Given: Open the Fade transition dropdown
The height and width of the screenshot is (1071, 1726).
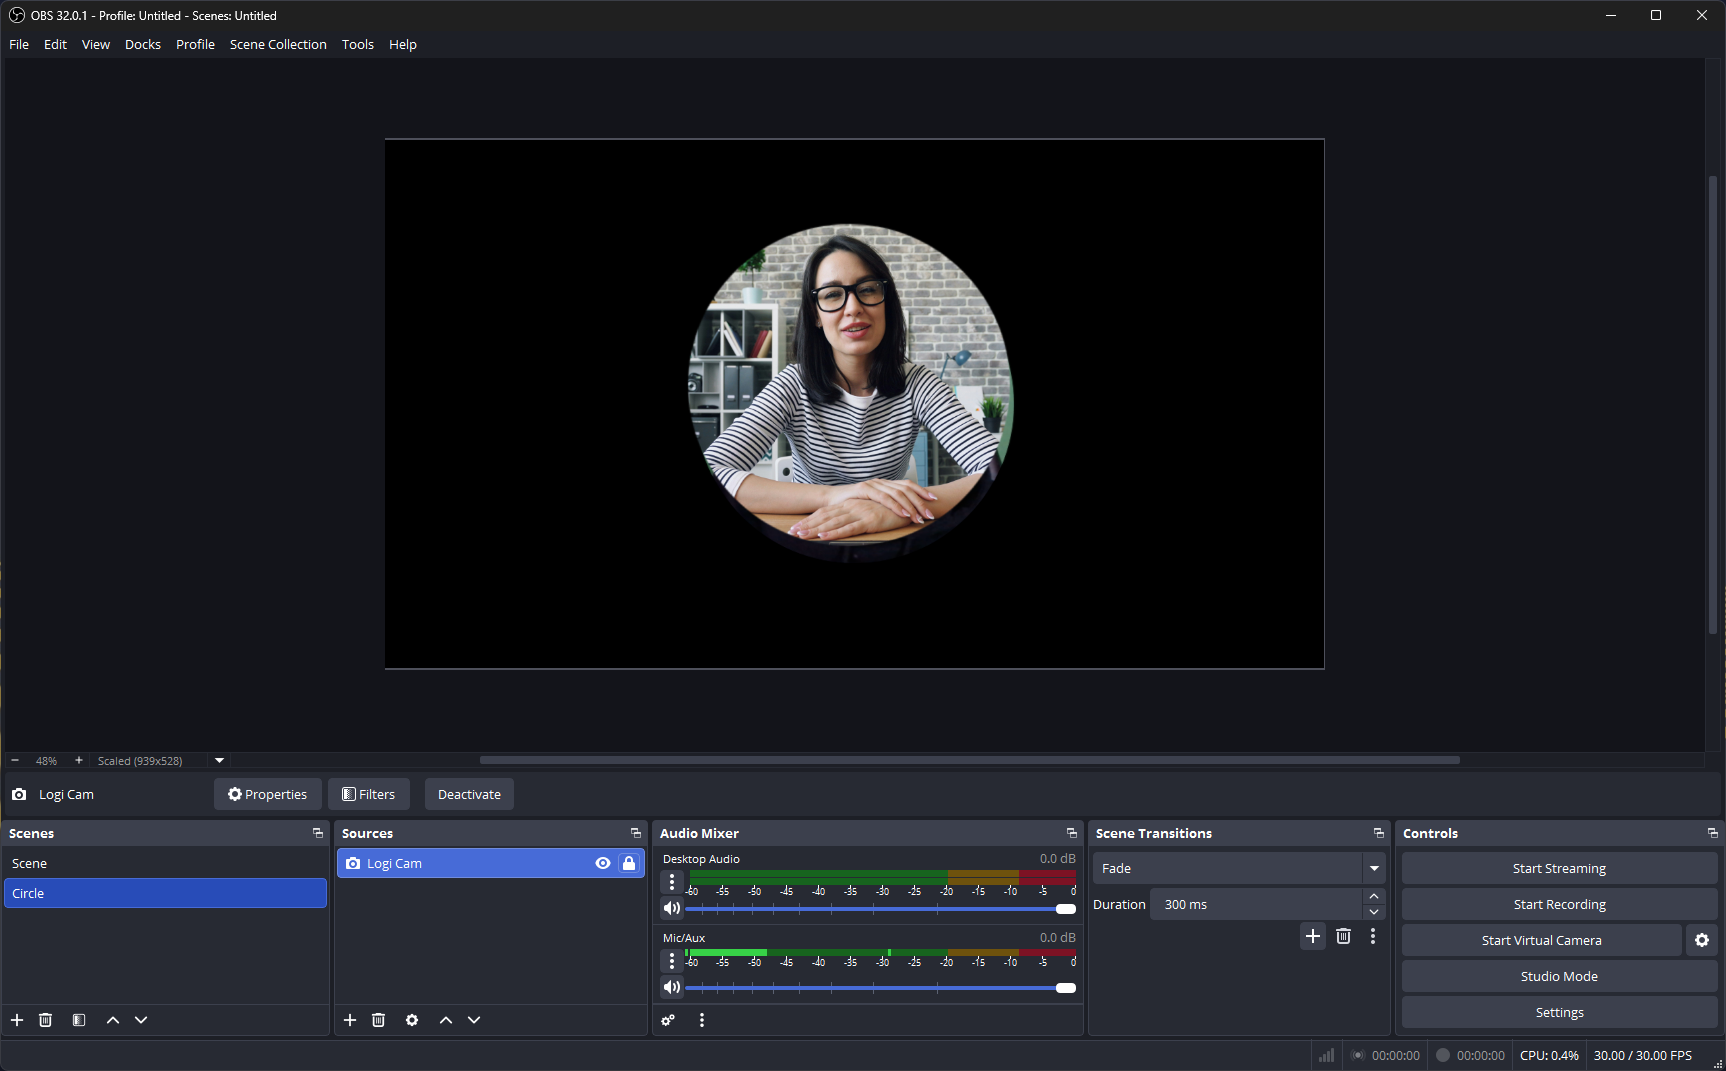Looking at the screenshot, I should pos(1374,868).
